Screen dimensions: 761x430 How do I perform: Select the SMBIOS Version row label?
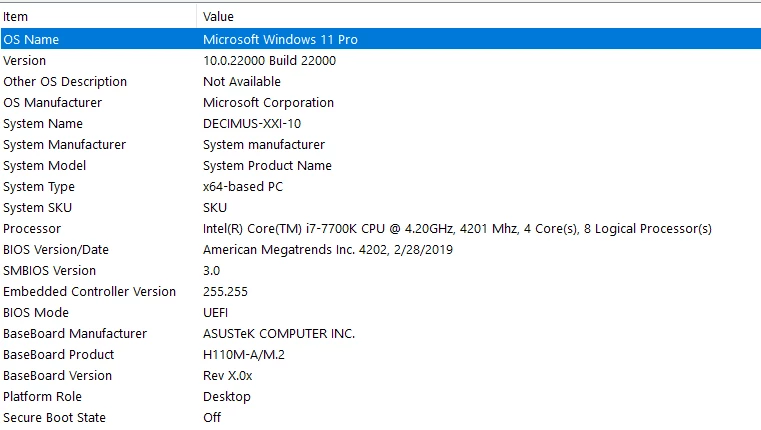click(x=50, y=270)
